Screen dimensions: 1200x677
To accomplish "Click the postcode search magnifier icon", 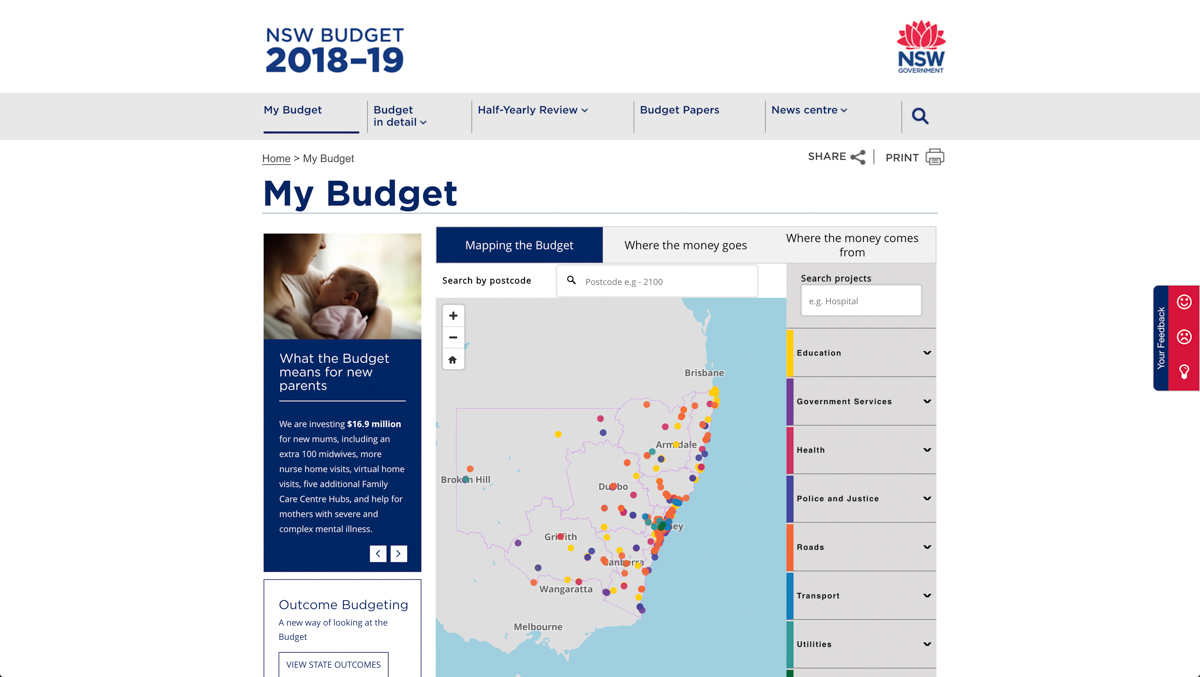I will click(x=571, y=281).
